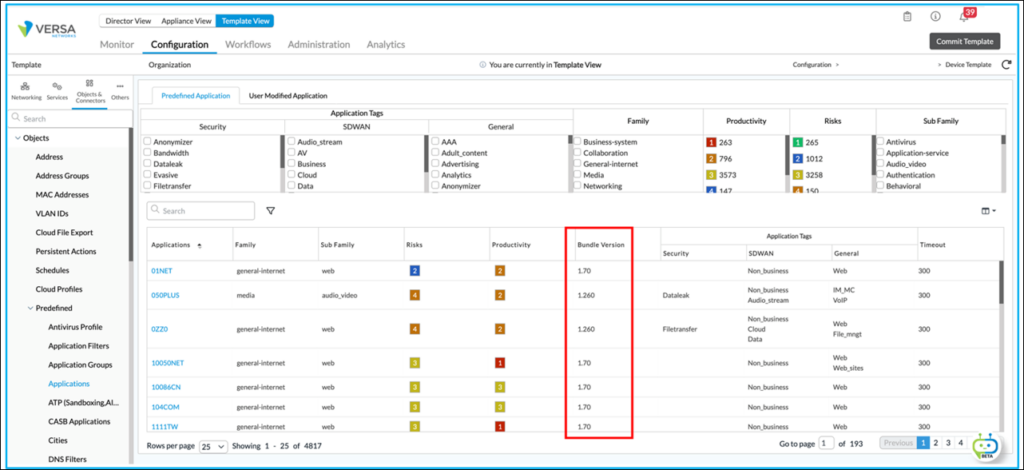Open Address Groups in the tree
Viewport: 1024px width, 470px height.
(62, 176)
